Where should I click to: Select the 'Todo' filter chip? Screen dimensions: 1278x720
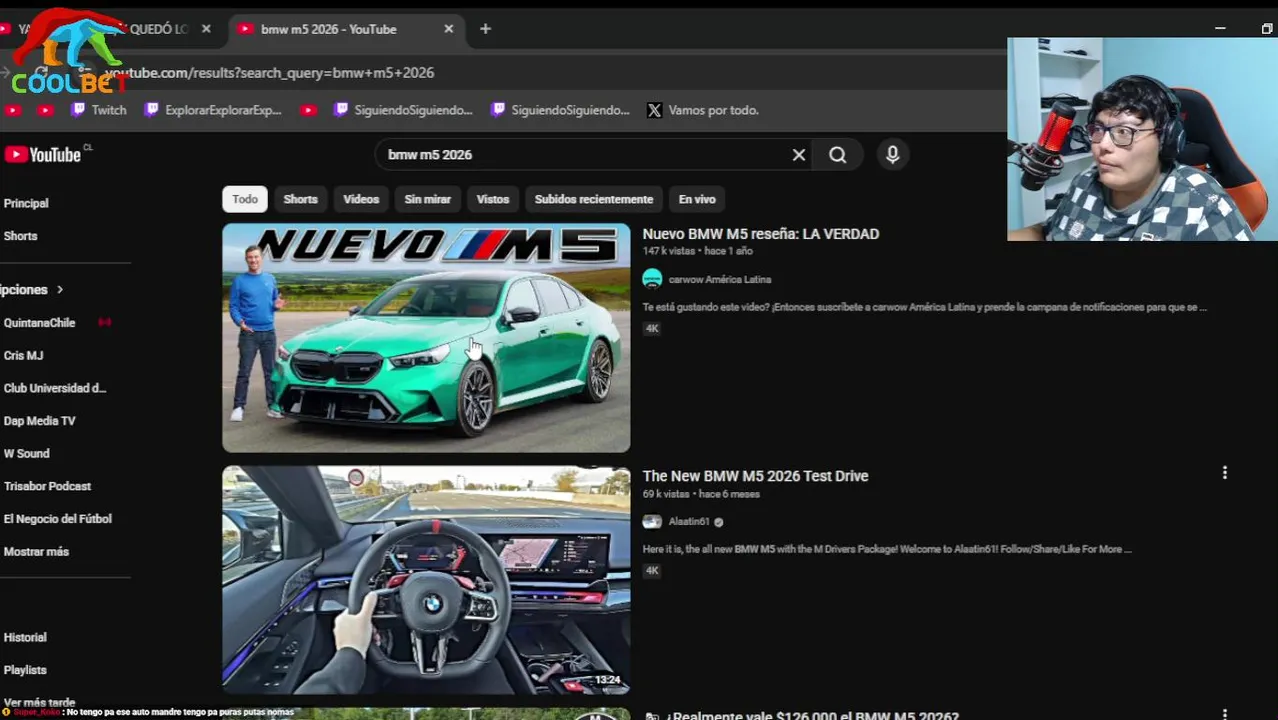[245, 199]
